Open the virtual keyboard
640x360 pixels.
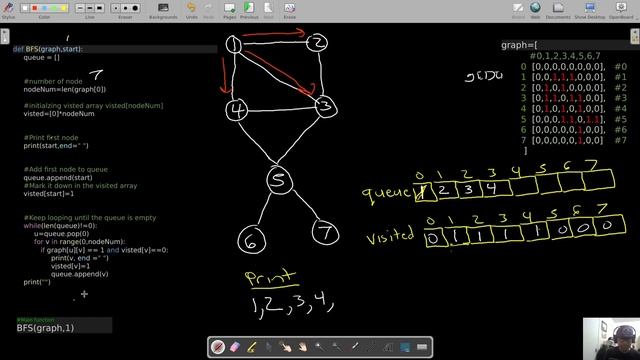click(x=422, y=347)
